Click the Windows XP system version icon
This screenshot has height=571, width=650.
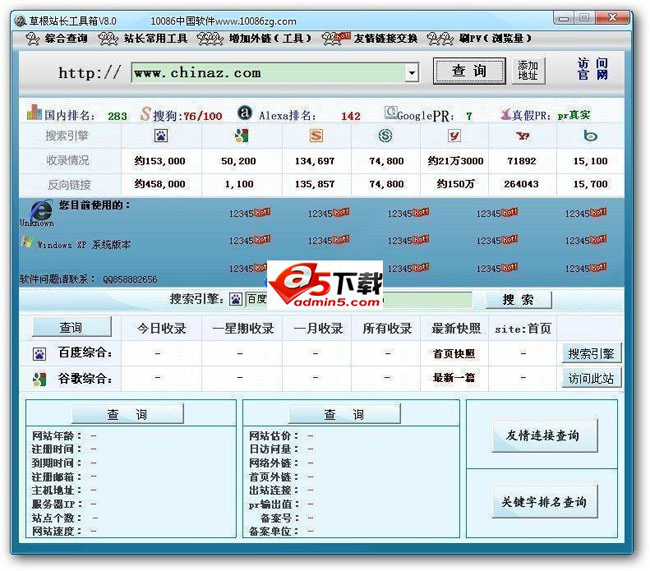(27, 243)
